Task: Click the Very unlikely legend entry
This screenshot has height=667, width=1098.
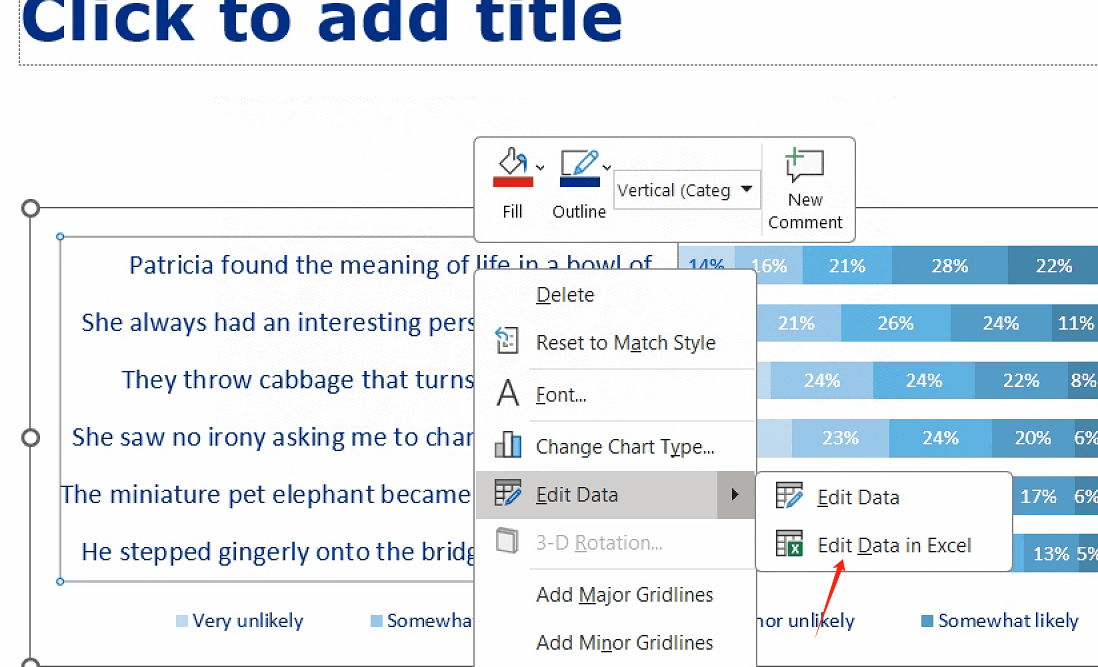Action: click(x=240, y=621)
